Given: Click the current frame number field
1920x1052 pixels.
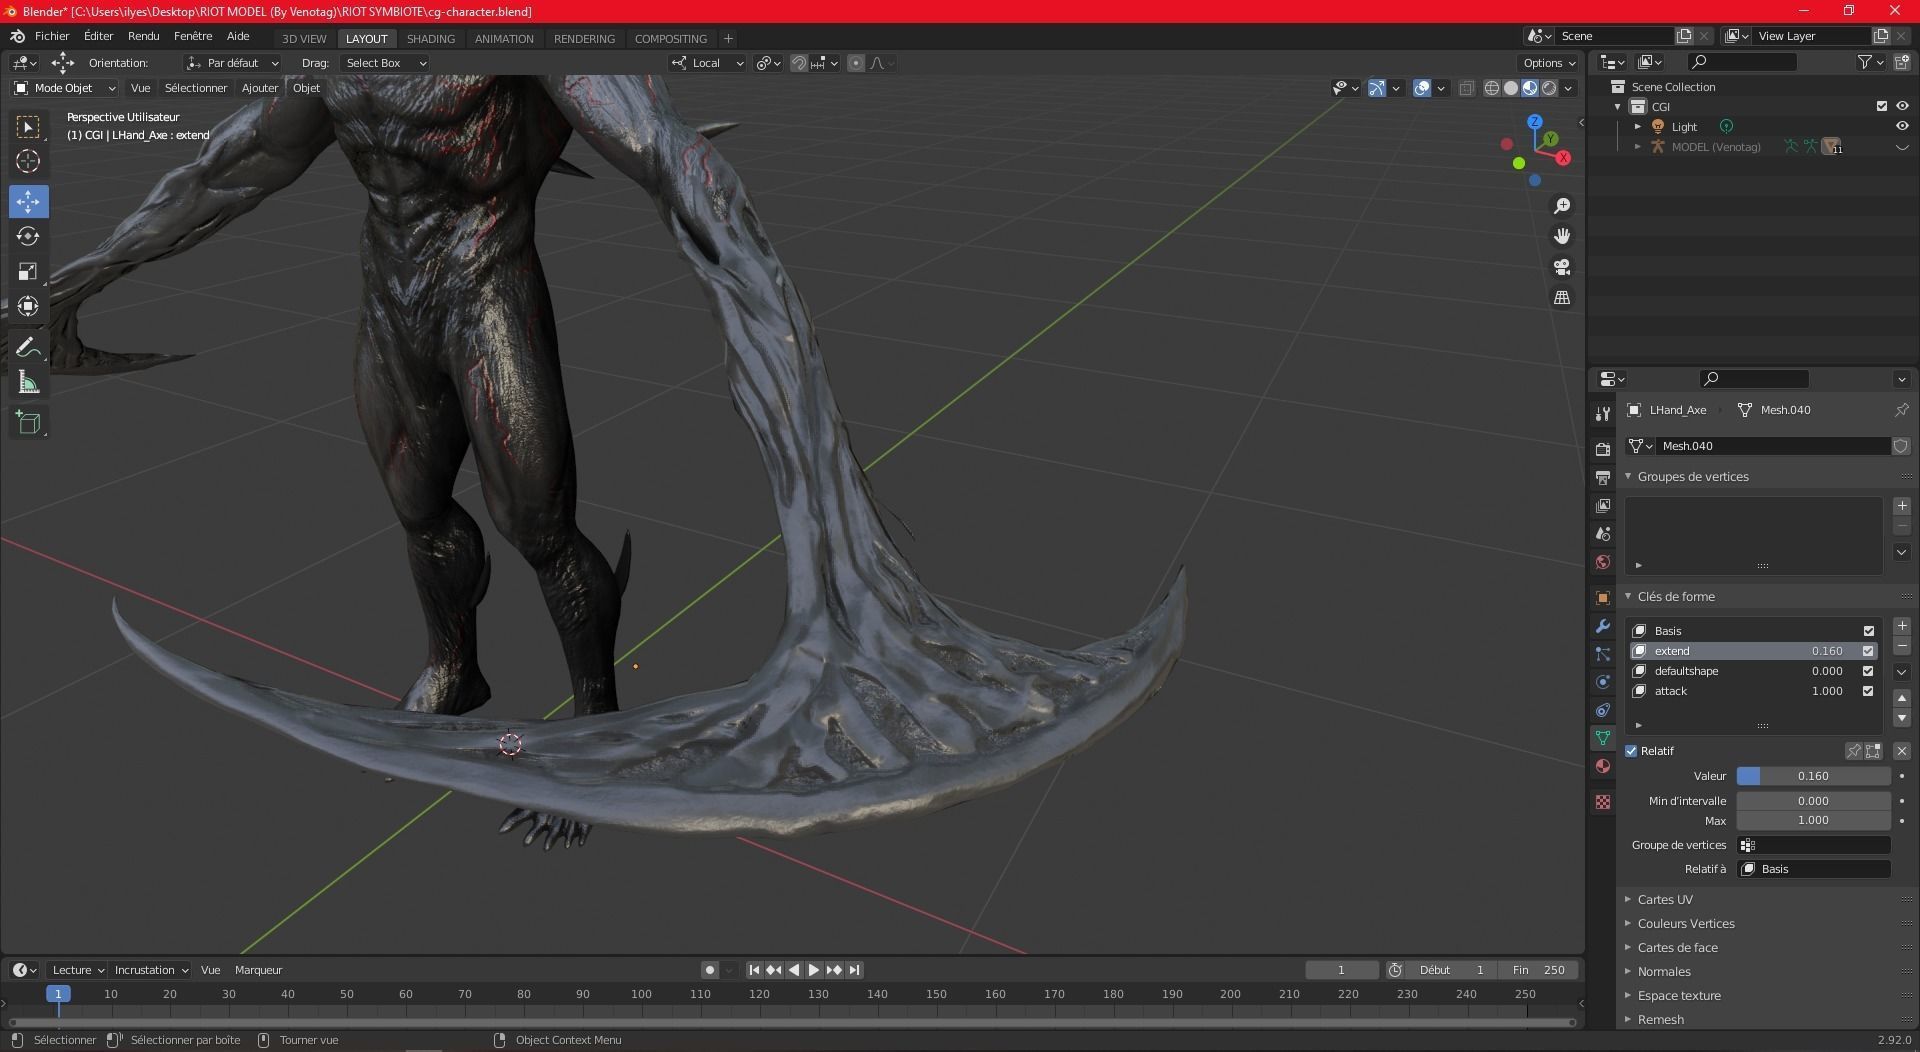Looking at the screenshot, I should tap(1342, 970).
